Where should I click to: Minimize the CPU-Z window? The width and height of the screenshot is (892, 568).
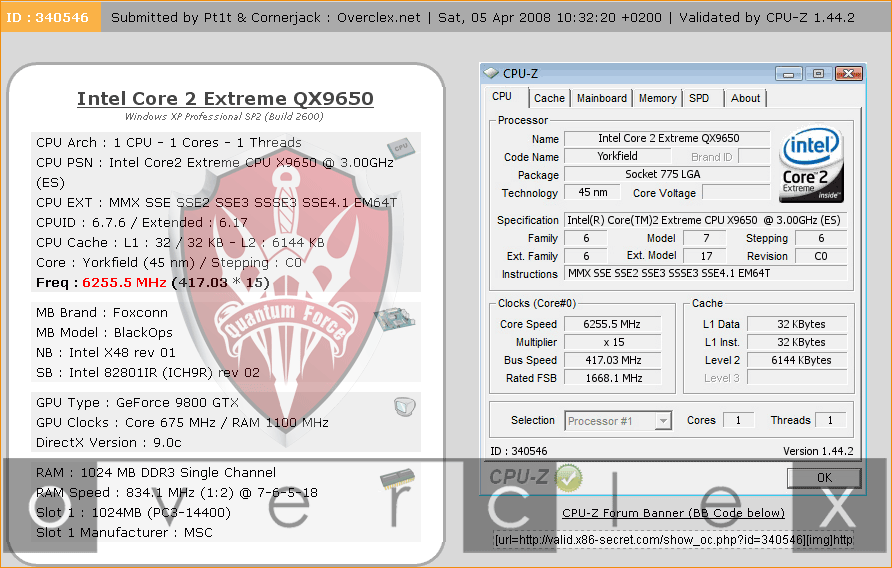(789, 73)
